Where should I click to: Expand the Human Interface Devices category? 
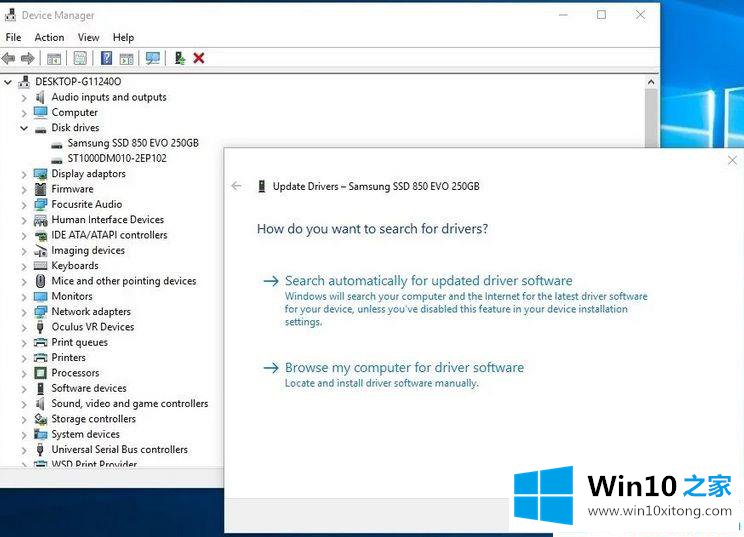point(24,220)
